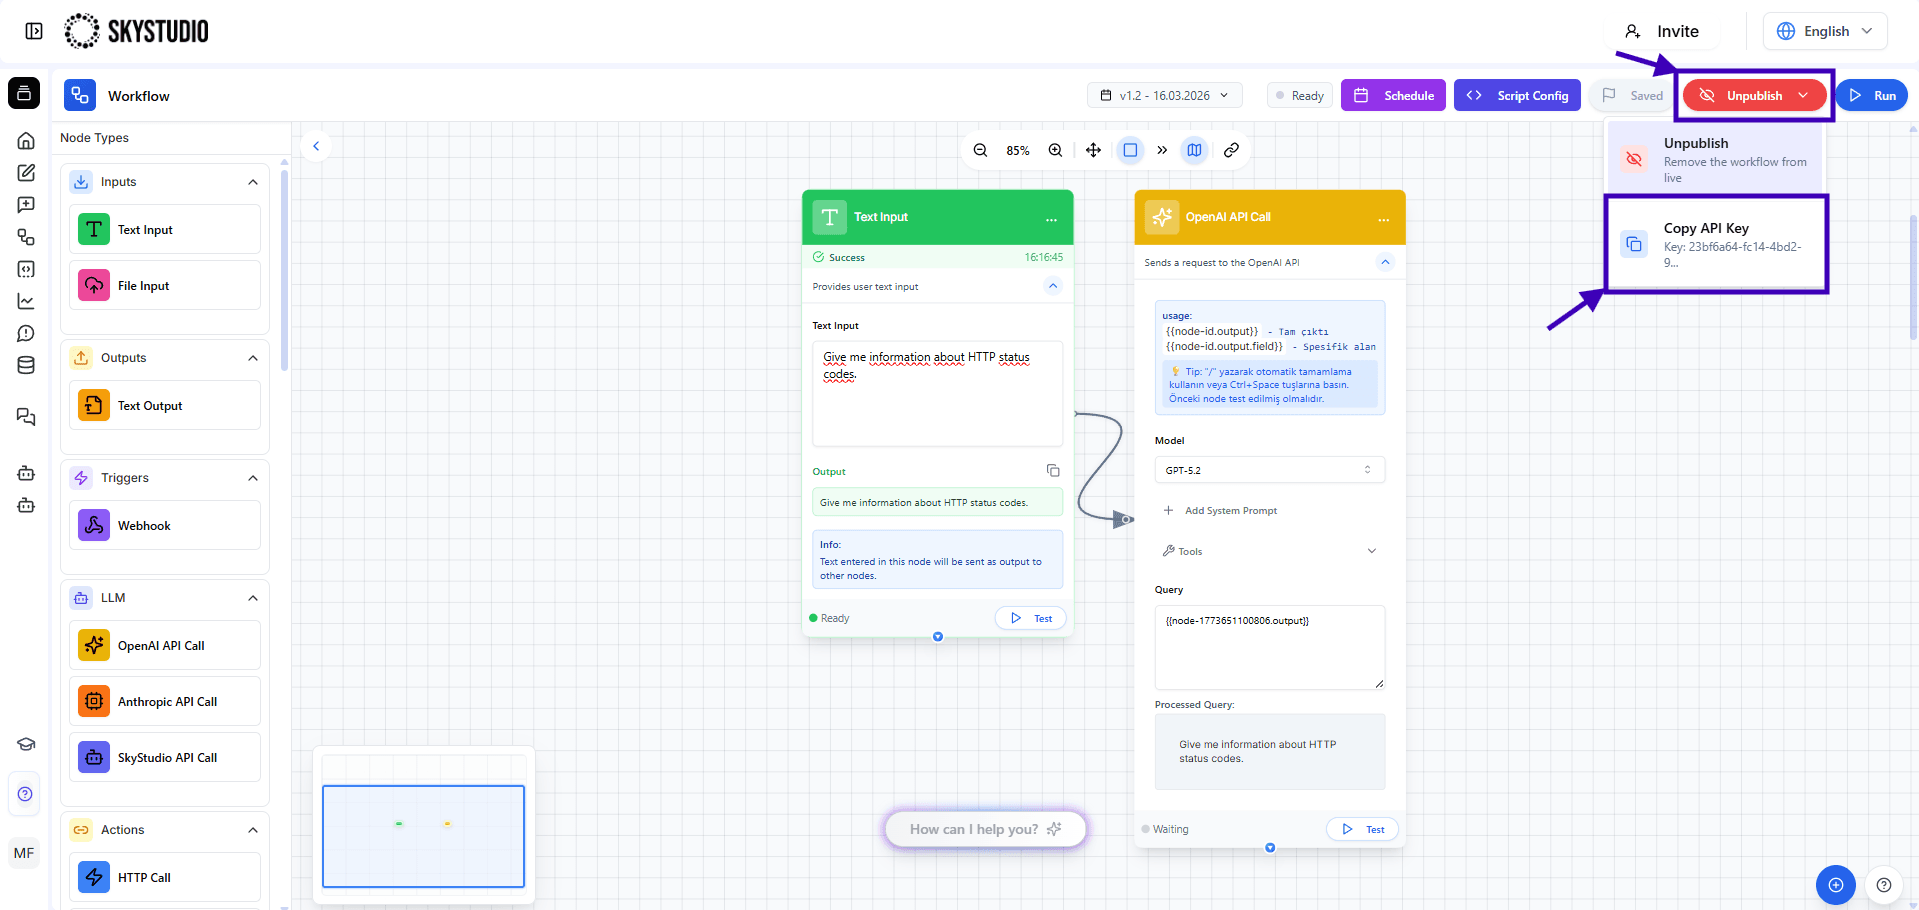The image size is (1919, 910).
Task: Choose File Input node type
Action: click(x=165, y=286)
